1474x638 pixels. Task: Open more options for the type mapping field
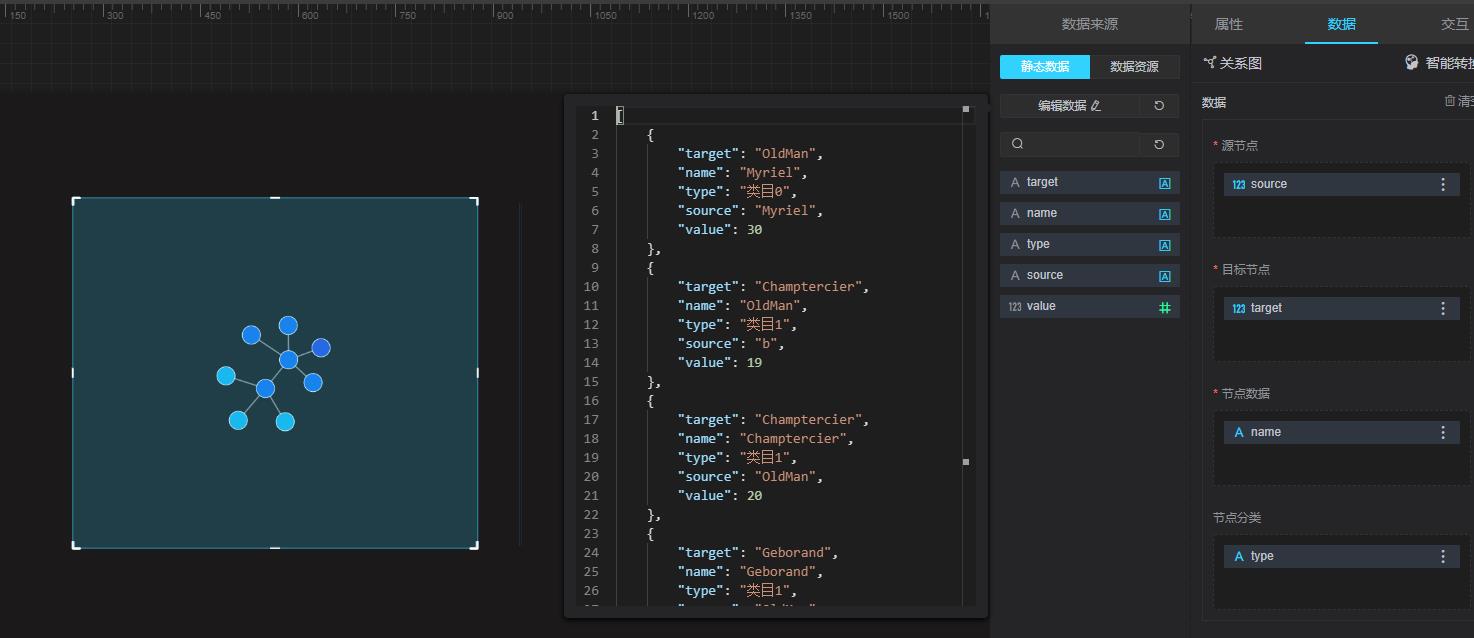[x=1443, y=557]
